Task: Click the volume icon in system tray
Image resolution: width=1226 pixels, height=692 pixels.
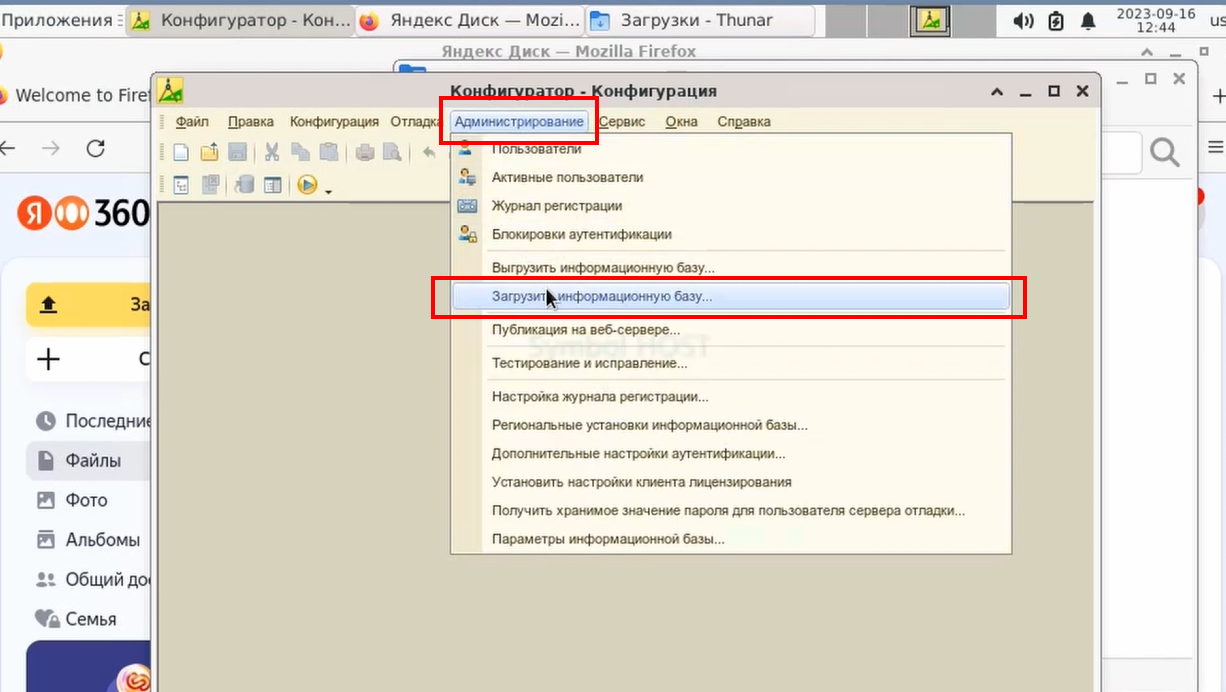Action: [x=1023, y=20]
